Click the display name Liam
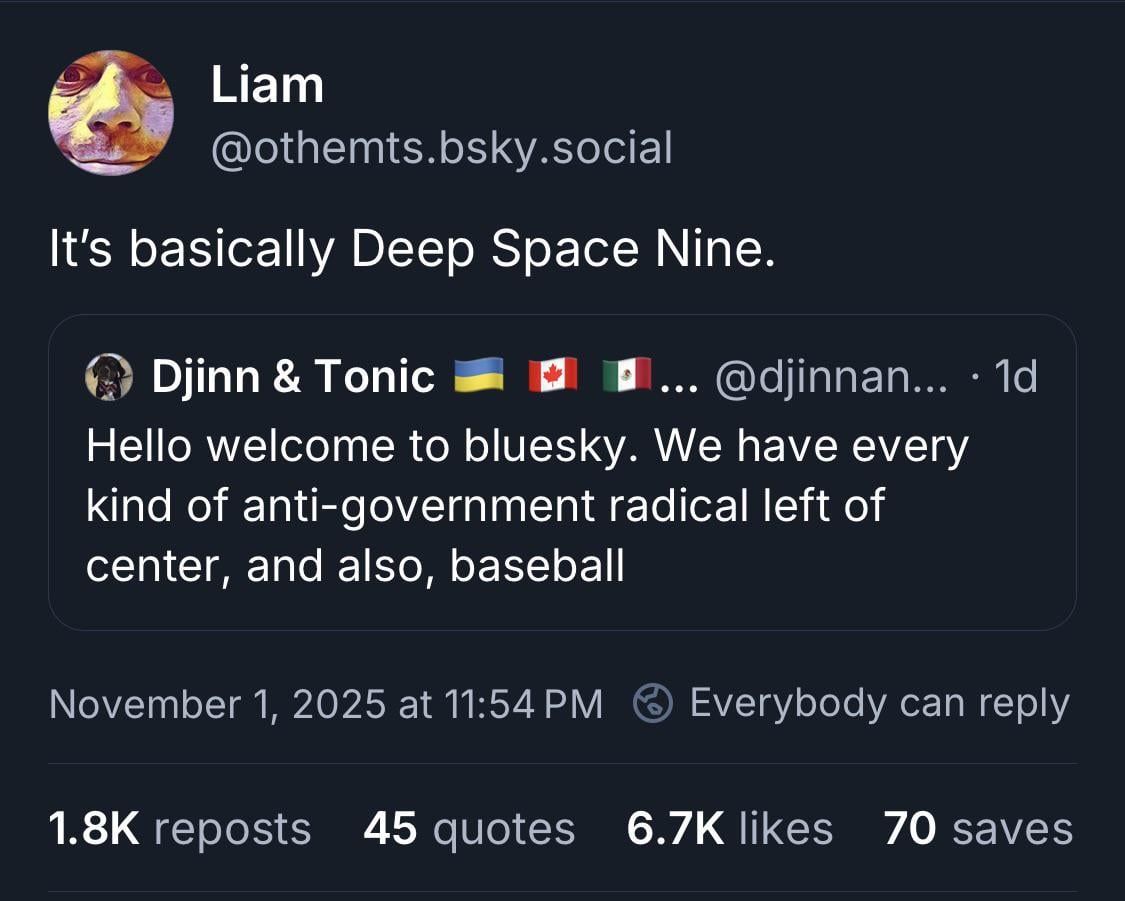This screenshot has height=901, width=1125. click(267, 85)
